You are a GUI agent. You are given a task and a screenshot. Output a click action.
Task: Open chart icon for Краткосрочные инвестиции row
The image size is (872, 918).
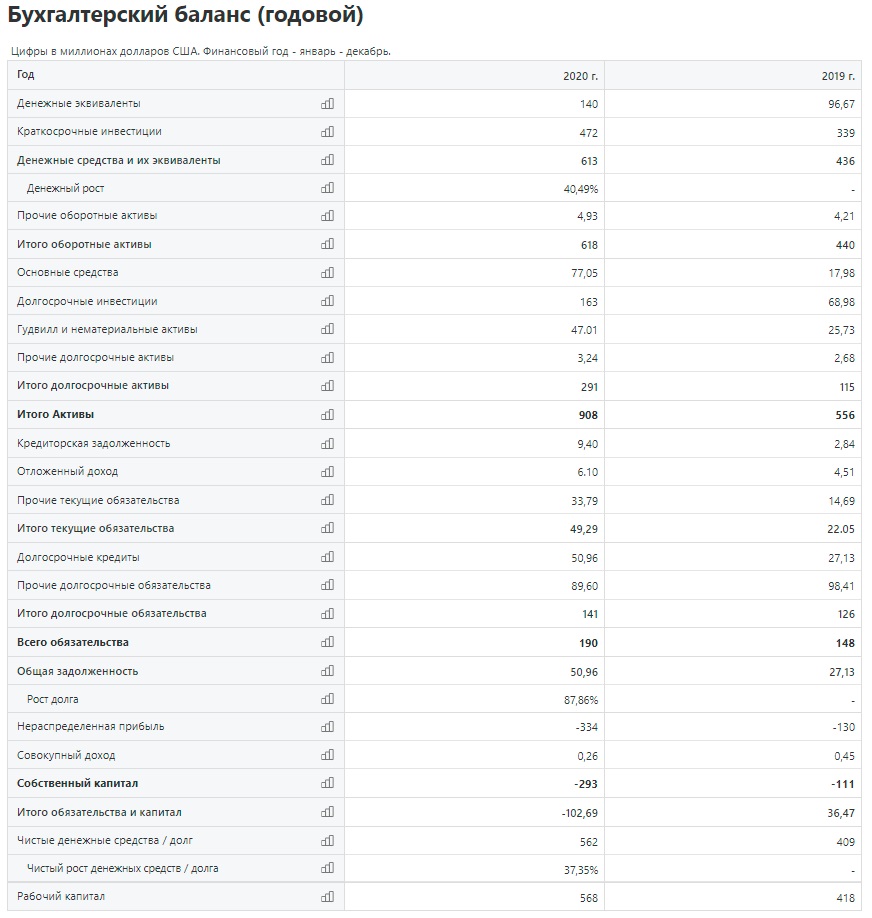[327, 132]
